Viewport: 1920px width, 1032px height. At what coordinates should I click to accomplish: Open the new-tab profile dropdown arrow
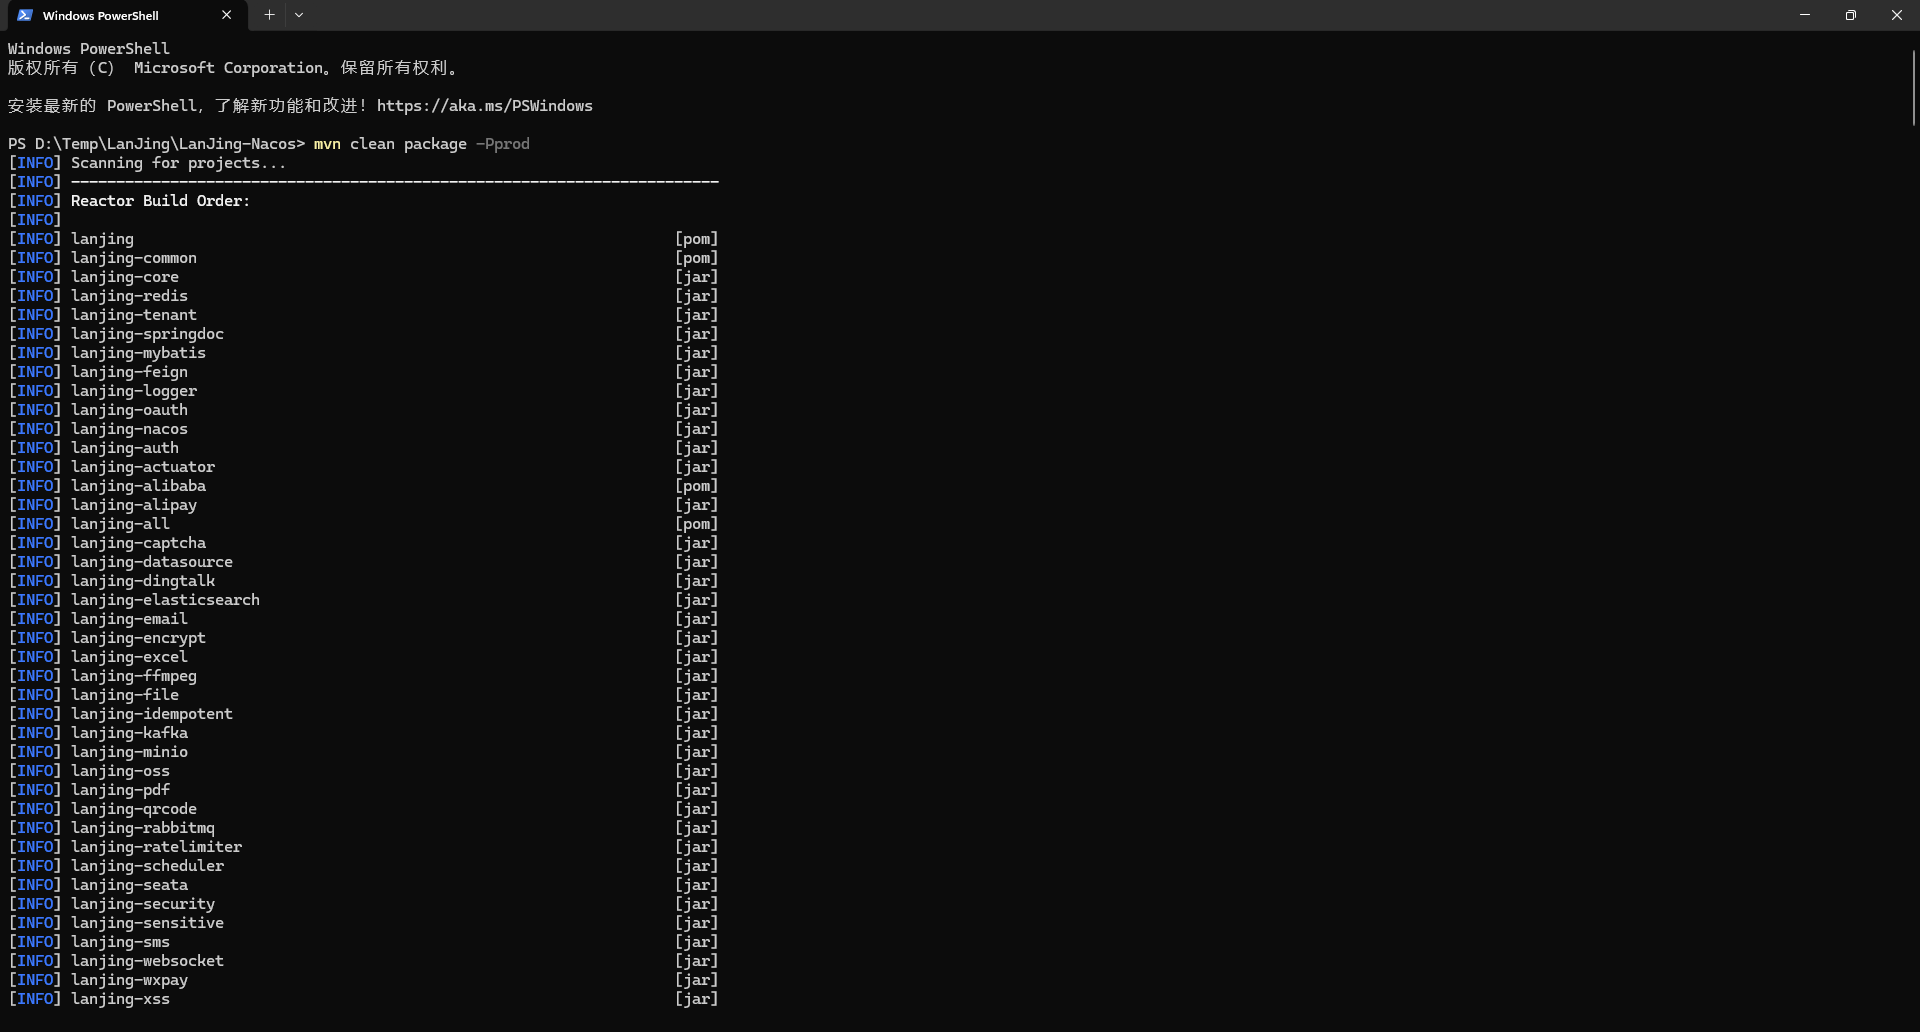(x=299, y=15)
